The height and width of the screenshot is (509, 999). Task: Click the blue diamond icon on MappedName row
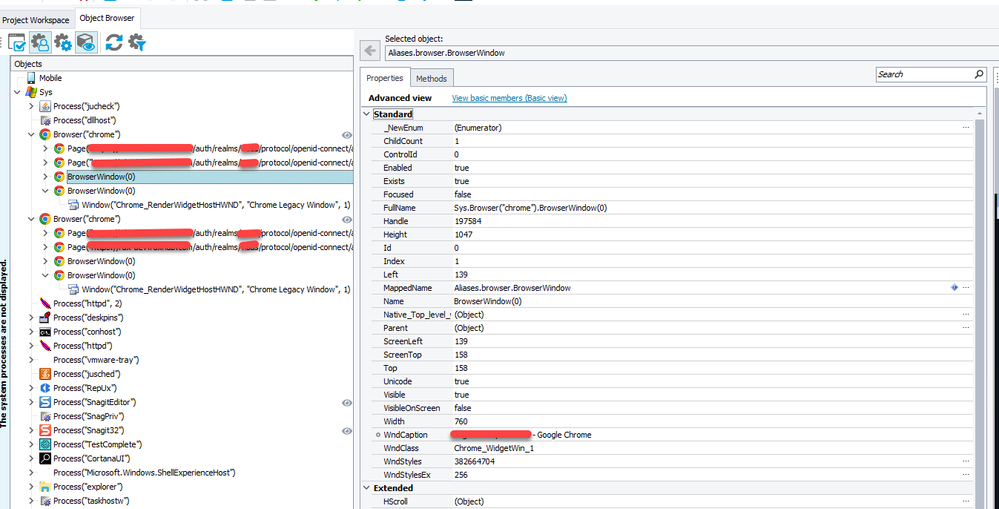pyautogui.click(x=954, y=288)
